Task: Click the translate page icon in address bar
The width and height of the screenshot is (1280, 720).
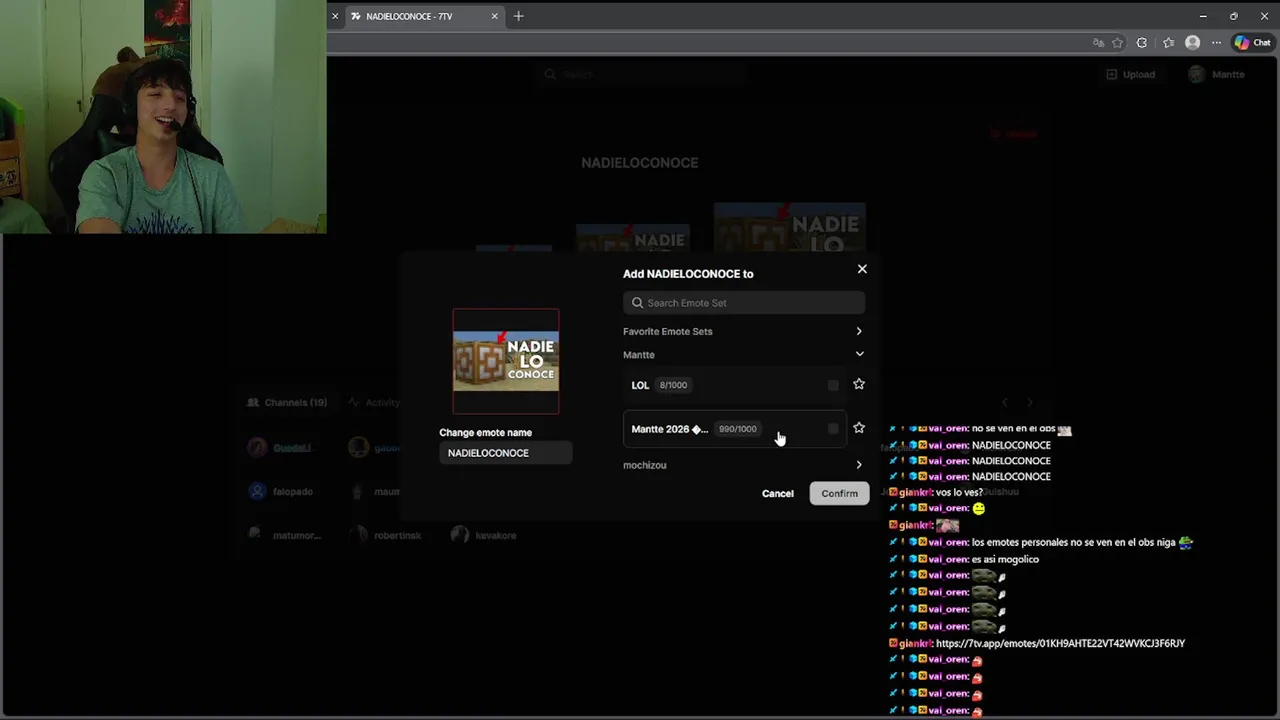Action: pyautogui.click(x=1098, y=43)
